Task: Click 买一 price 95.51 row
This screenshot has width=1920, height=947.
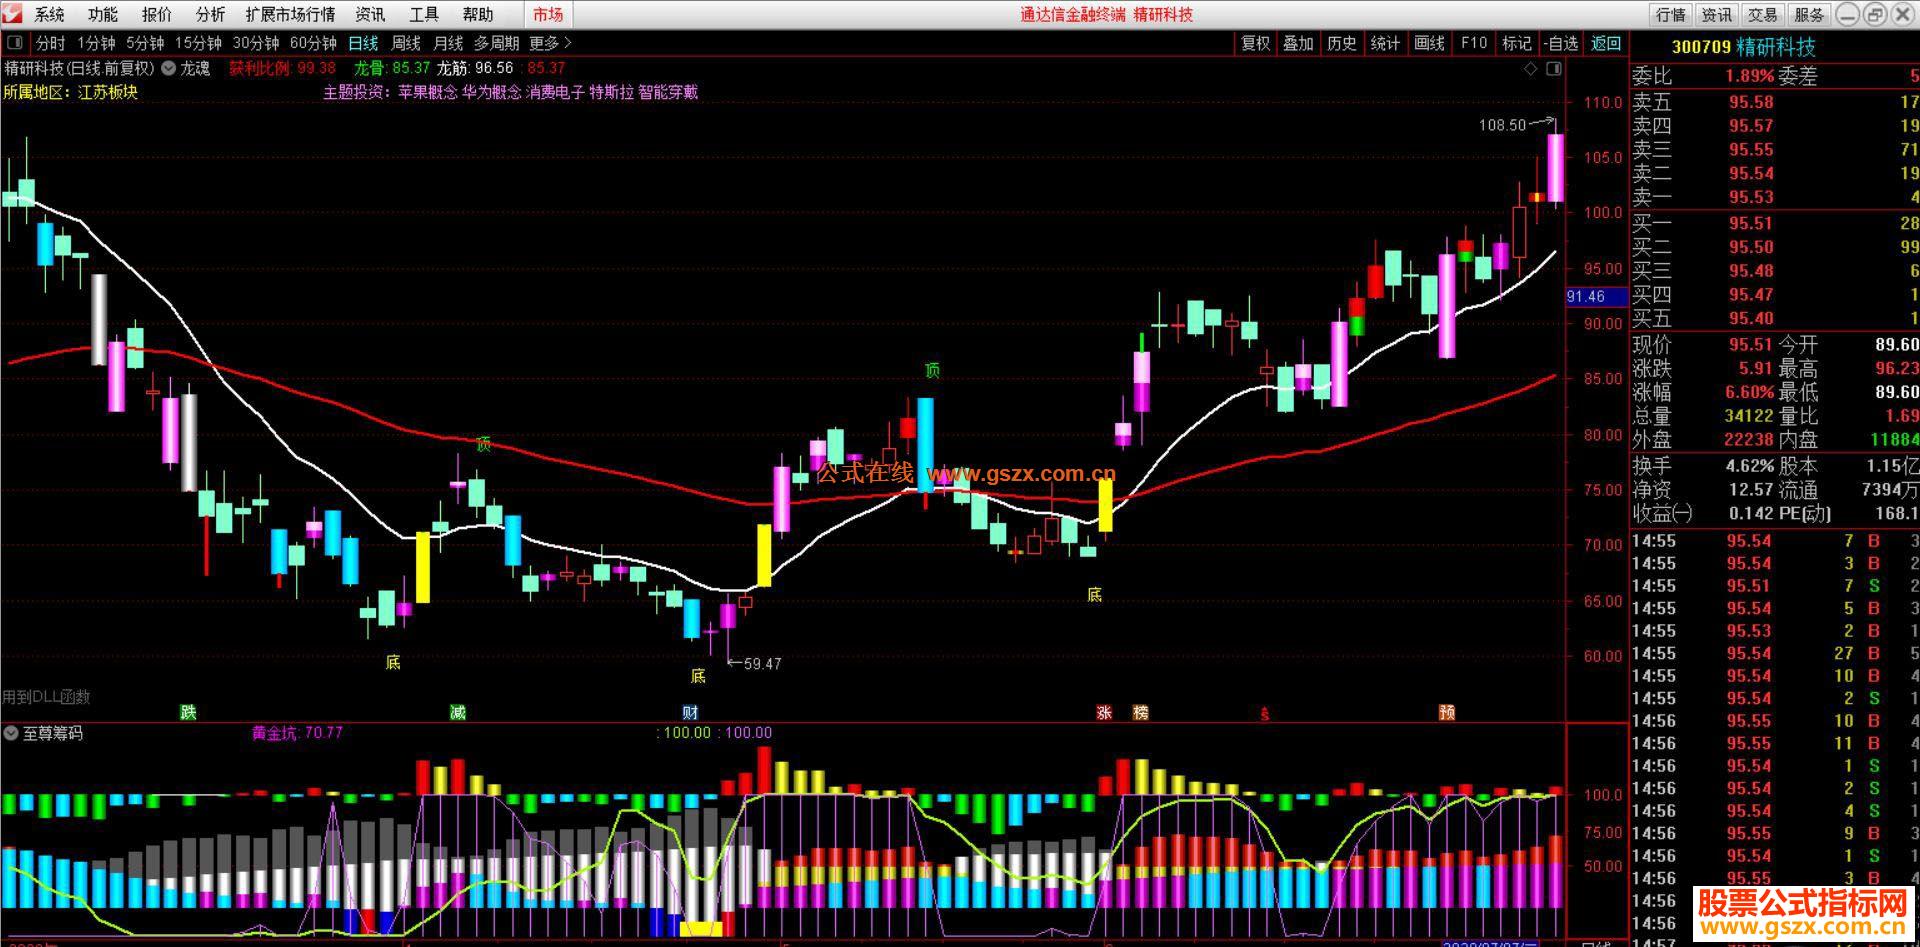Action: pyautogui.click(x=1775, y=223)
